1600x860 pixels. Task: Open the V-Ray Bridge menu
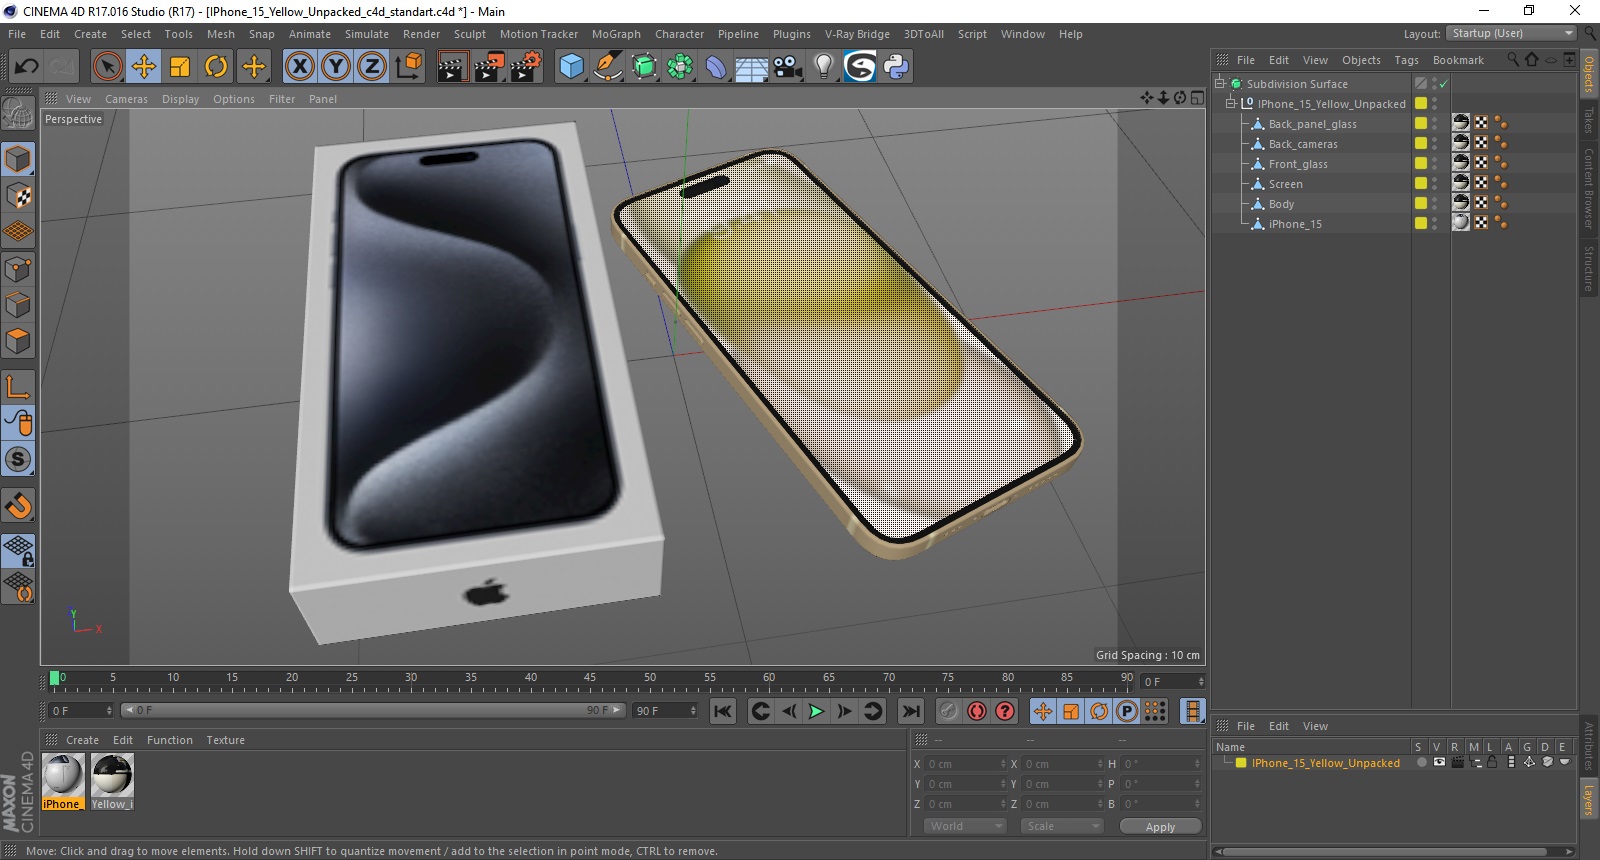tap(857, 34)
